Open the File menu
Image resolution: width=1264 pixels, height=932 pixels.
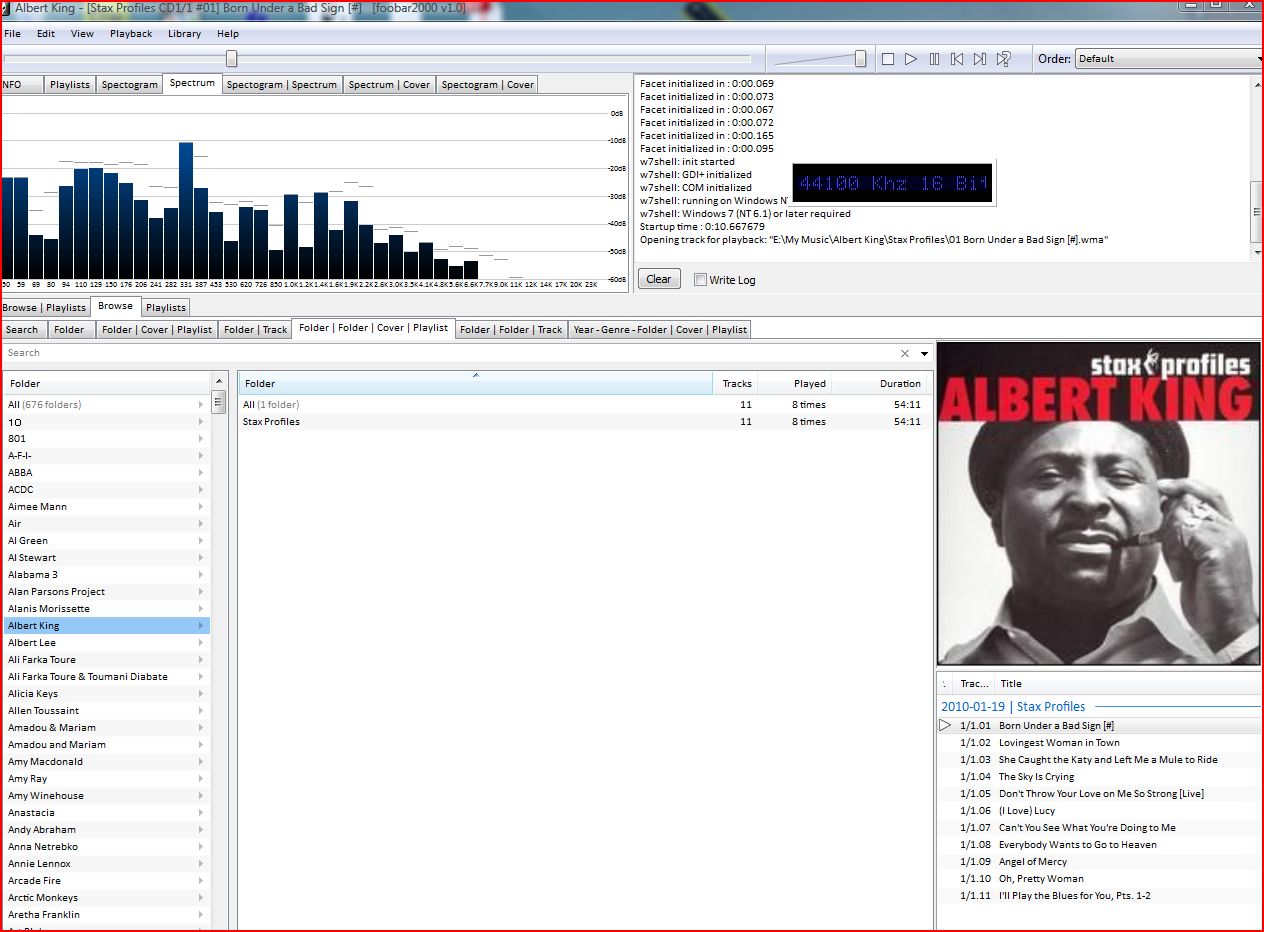pyautogui.click(x=12, y=34)
